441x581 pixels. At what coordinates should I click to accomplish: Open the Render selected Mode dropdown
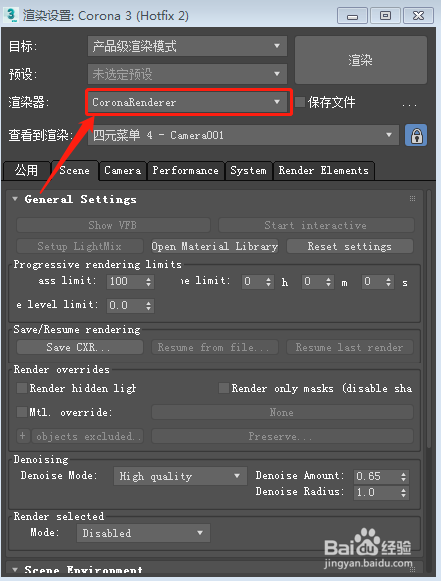click(x=143, y=533)
